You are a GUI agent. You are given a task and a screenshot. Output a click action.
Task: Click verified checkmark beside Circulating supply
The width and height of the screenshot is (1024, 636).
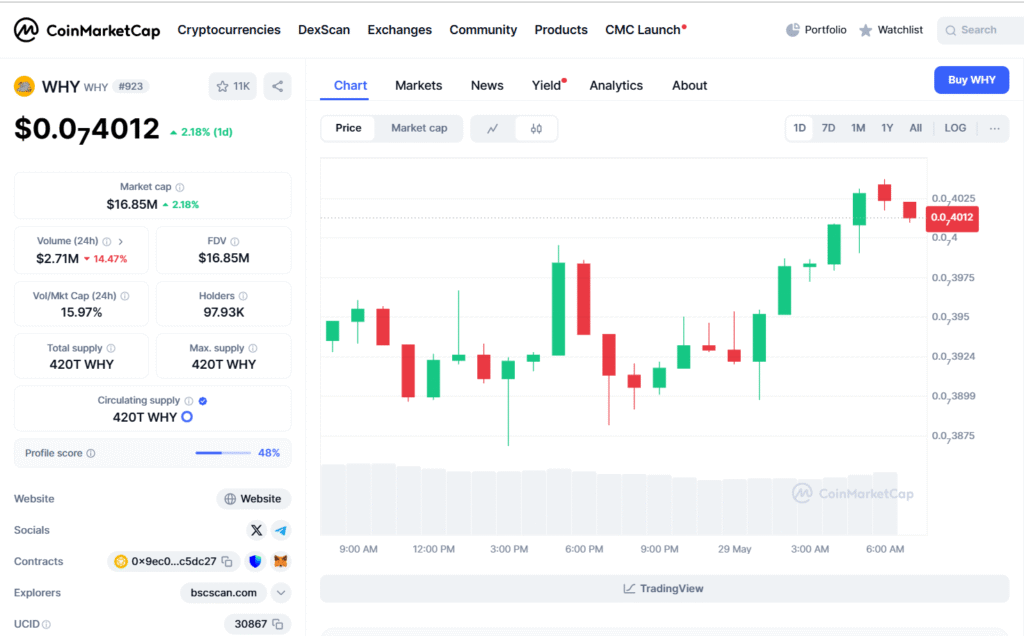[203, 401]
